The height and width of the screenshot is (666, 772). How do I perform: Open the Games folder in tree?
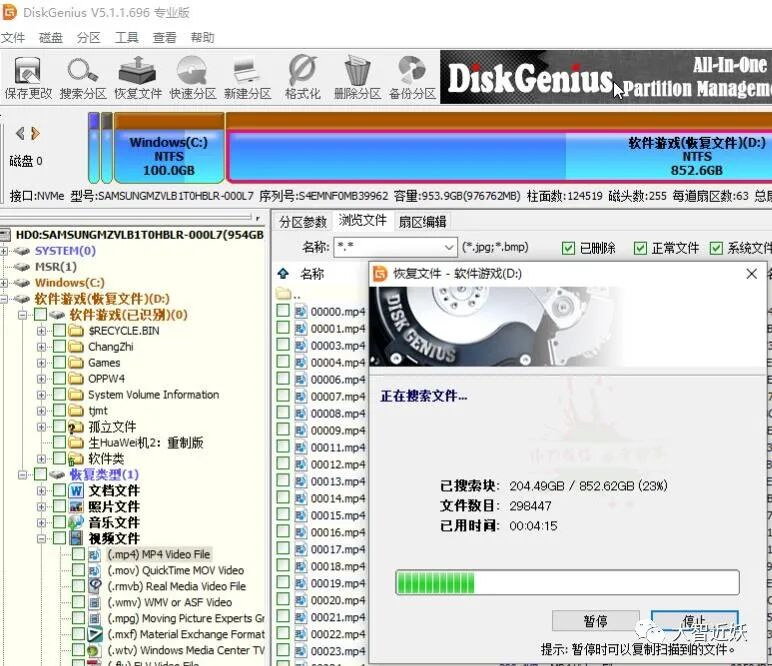(x=104, y=363)
